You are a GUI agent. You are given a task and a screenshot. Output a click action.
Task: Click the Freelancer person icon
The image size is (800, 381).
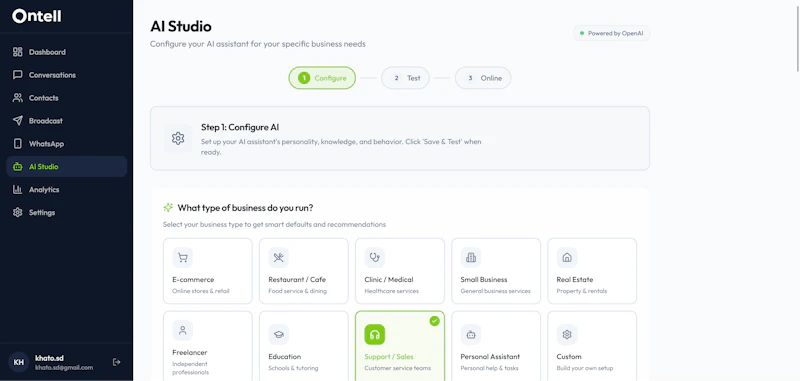183,331
